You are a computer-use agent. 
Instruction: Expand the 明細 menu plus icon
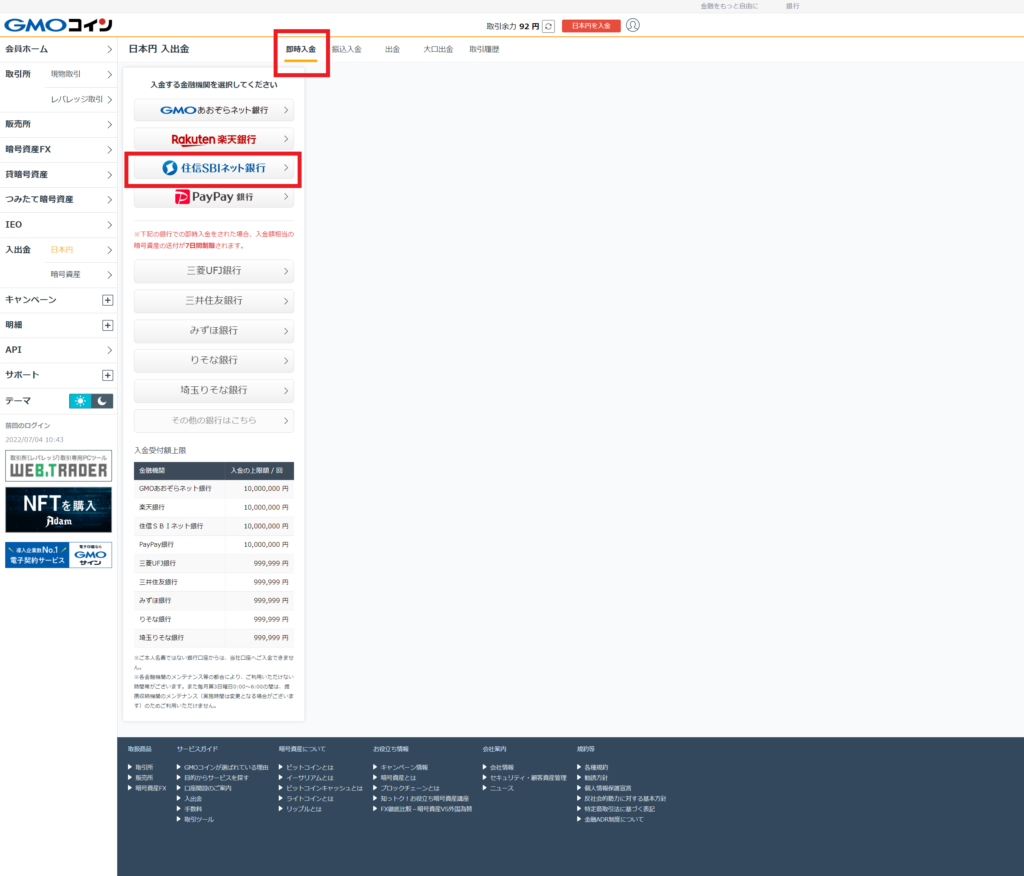[108, 325]
